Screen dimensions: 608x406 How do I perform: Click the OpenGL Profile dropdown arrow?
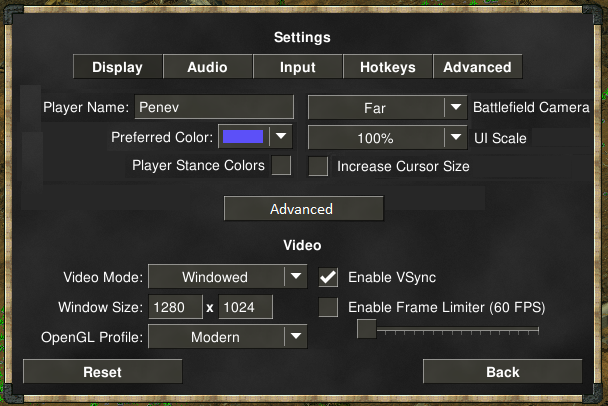[296, 336]
